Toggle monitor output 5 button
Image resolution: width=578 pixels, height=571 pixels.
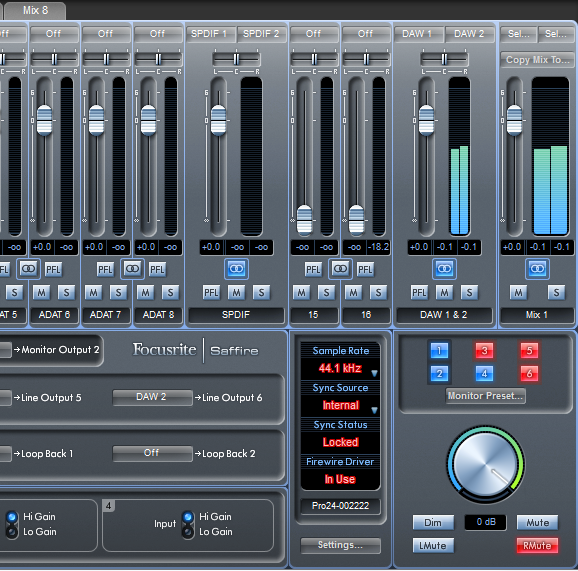(x=529, y=350)
